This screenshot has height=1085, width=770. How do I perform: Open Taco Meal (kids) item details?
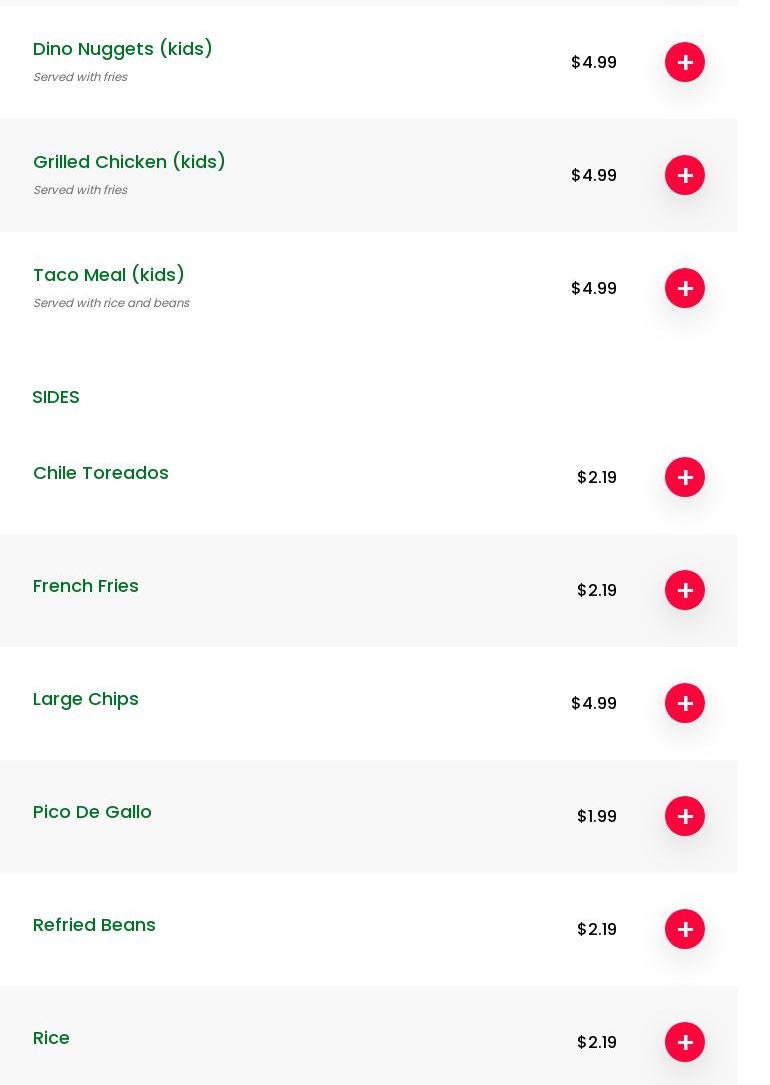[109, 275]
